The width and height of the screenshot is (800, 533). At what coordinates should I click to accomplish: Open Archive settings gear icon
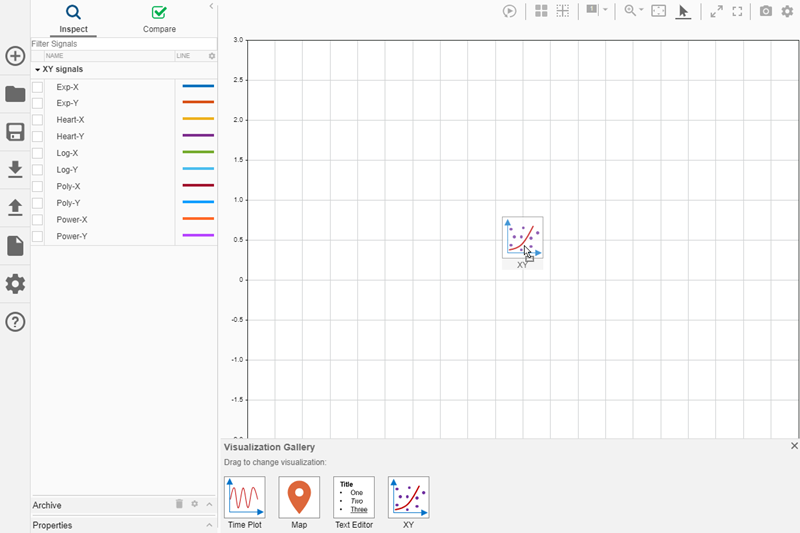(x=194, y=504)
